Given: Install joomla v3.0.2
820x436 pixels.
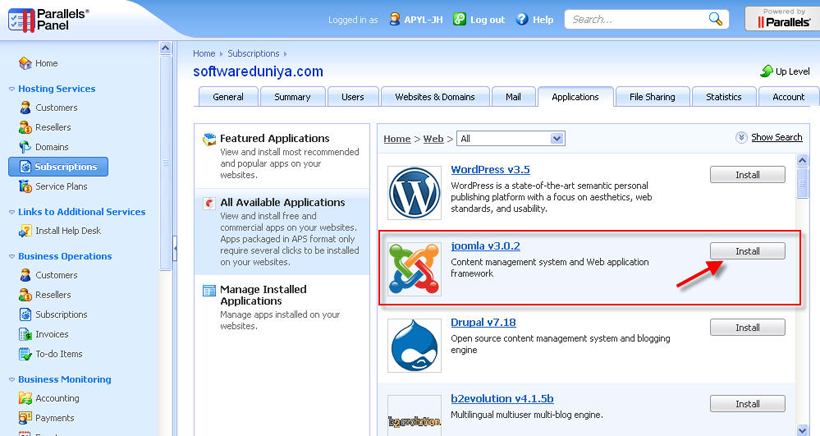Looking at the screenshot, I should [747, 251].
